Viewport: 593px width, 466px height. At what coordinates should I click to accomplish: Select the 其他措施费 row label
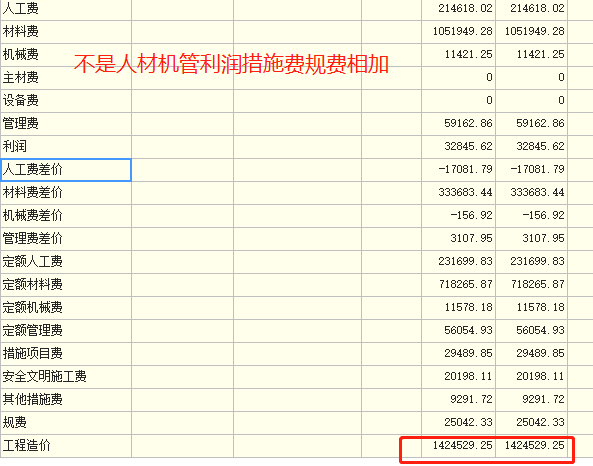(33, 399)
